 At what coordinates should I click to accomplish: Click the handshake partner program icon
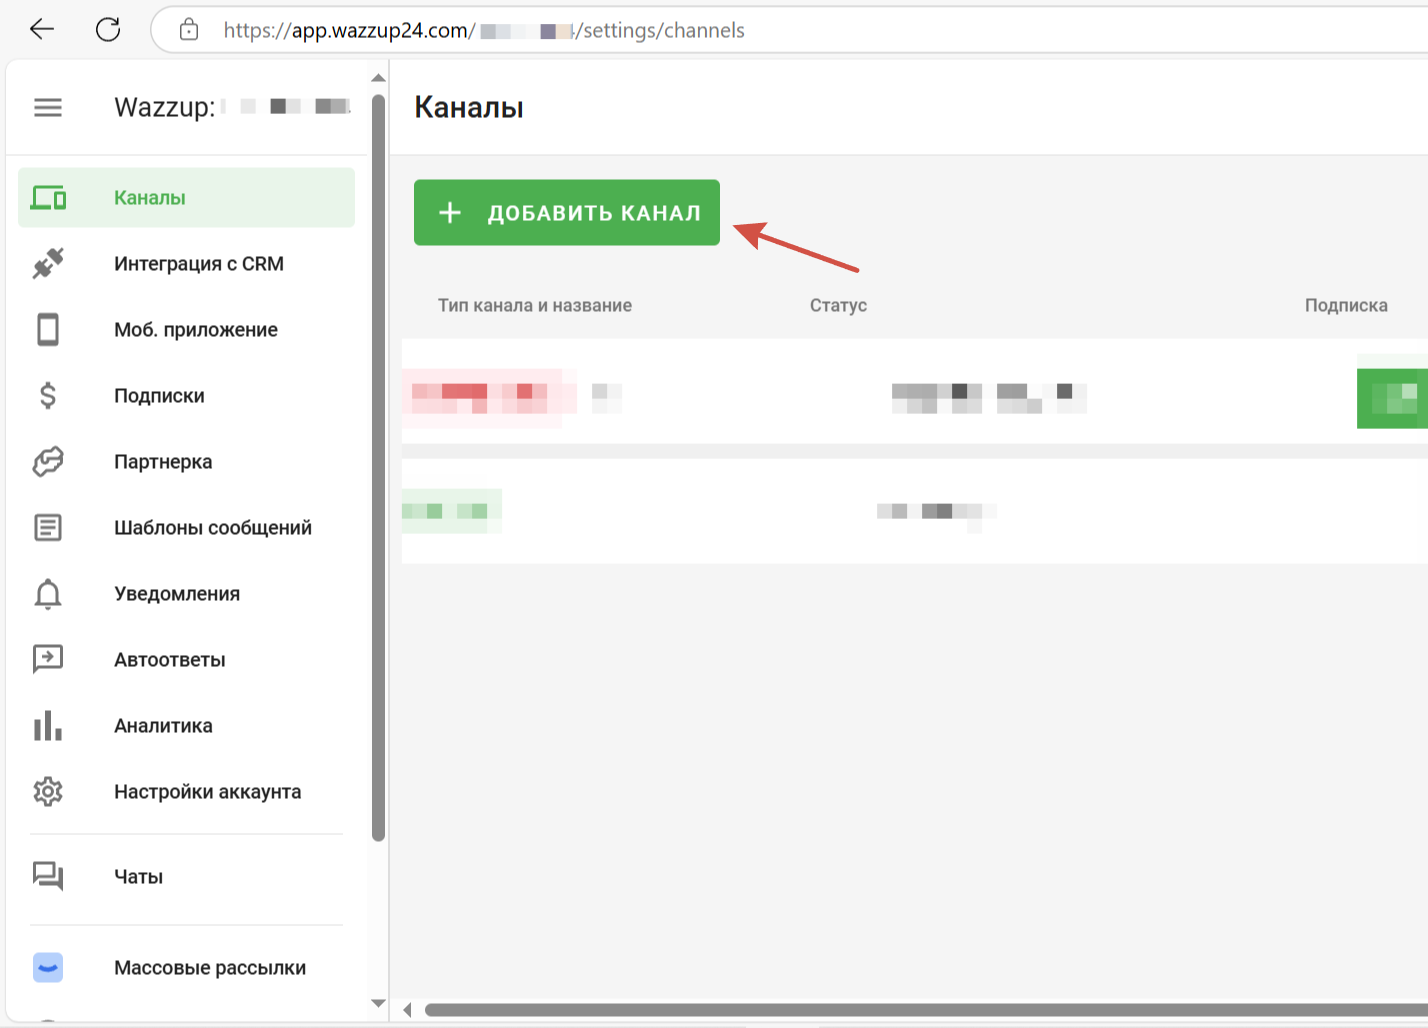(48, 462)
